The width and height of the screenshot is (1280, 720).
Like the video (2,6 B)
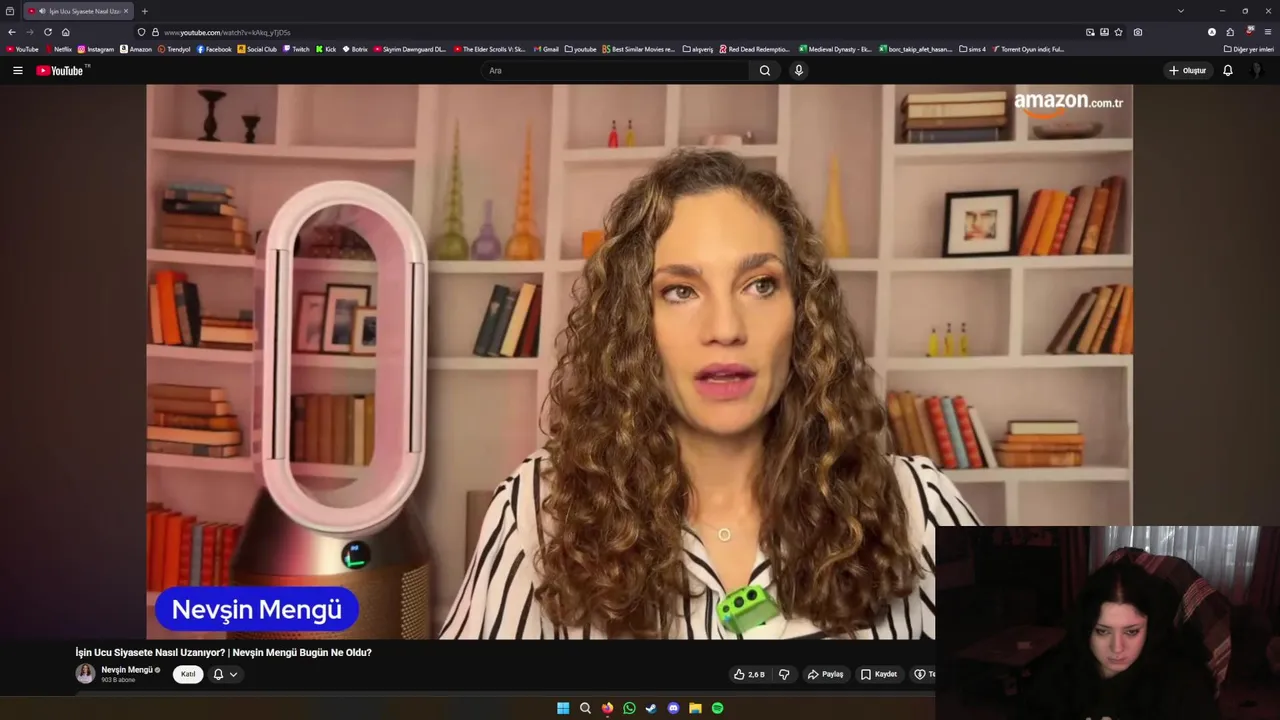tap(749, 674)
